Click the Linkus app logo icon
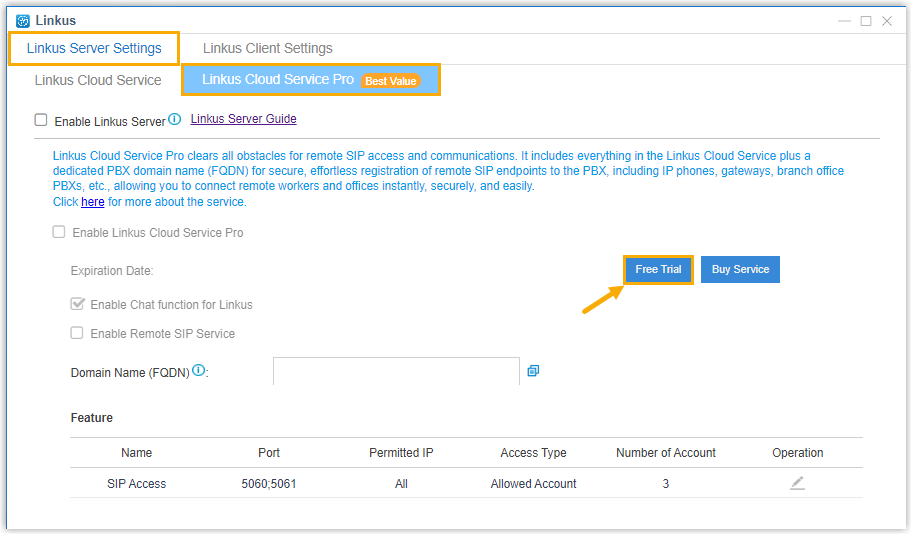The width and height of the screenshot is (912, 535). tap(23, 20)
